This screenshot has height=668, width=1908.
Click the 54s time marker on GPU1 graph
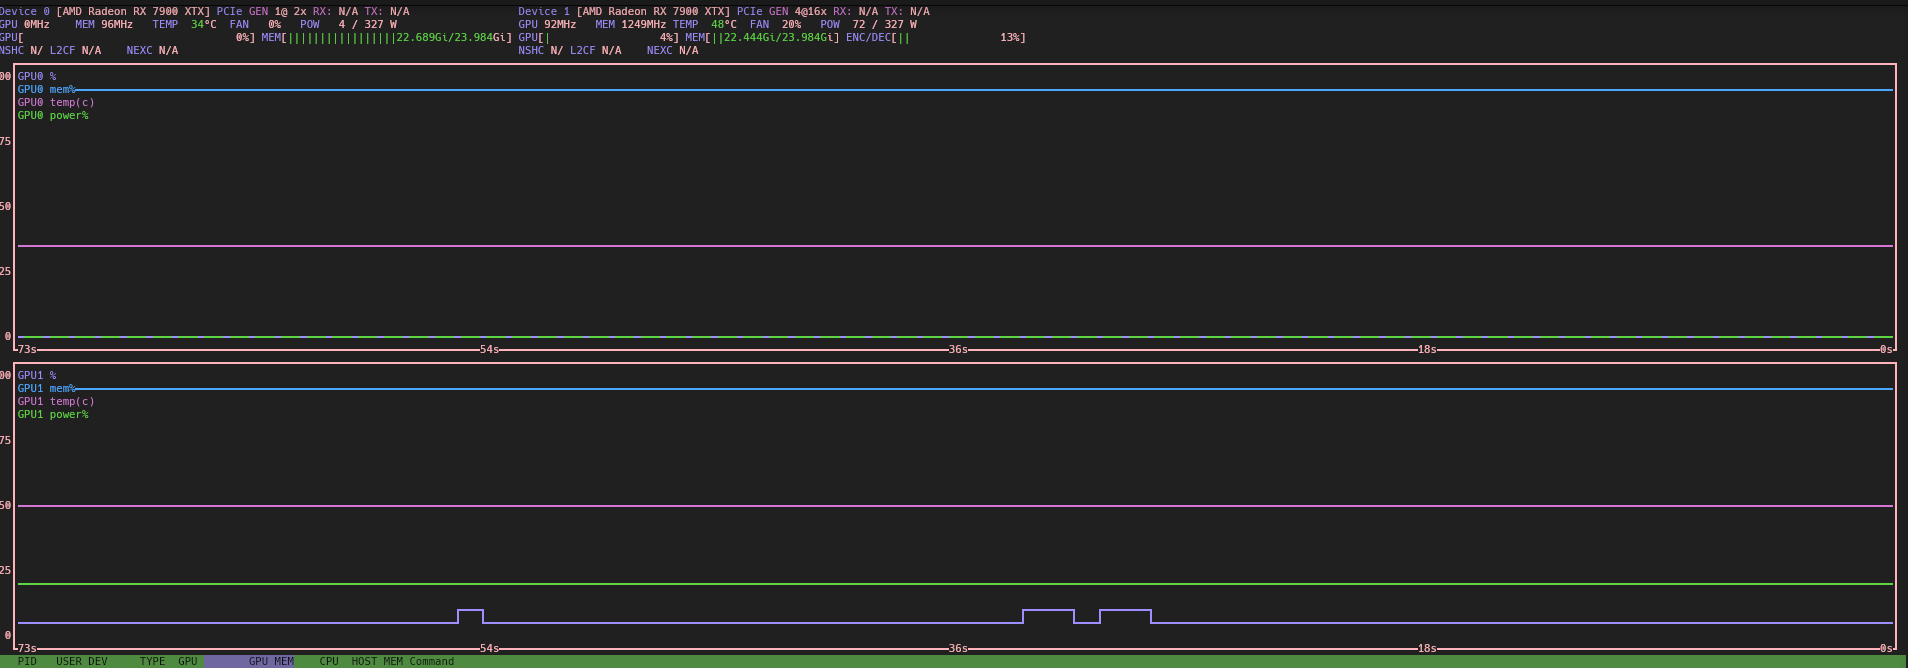[x=489, y=648]
